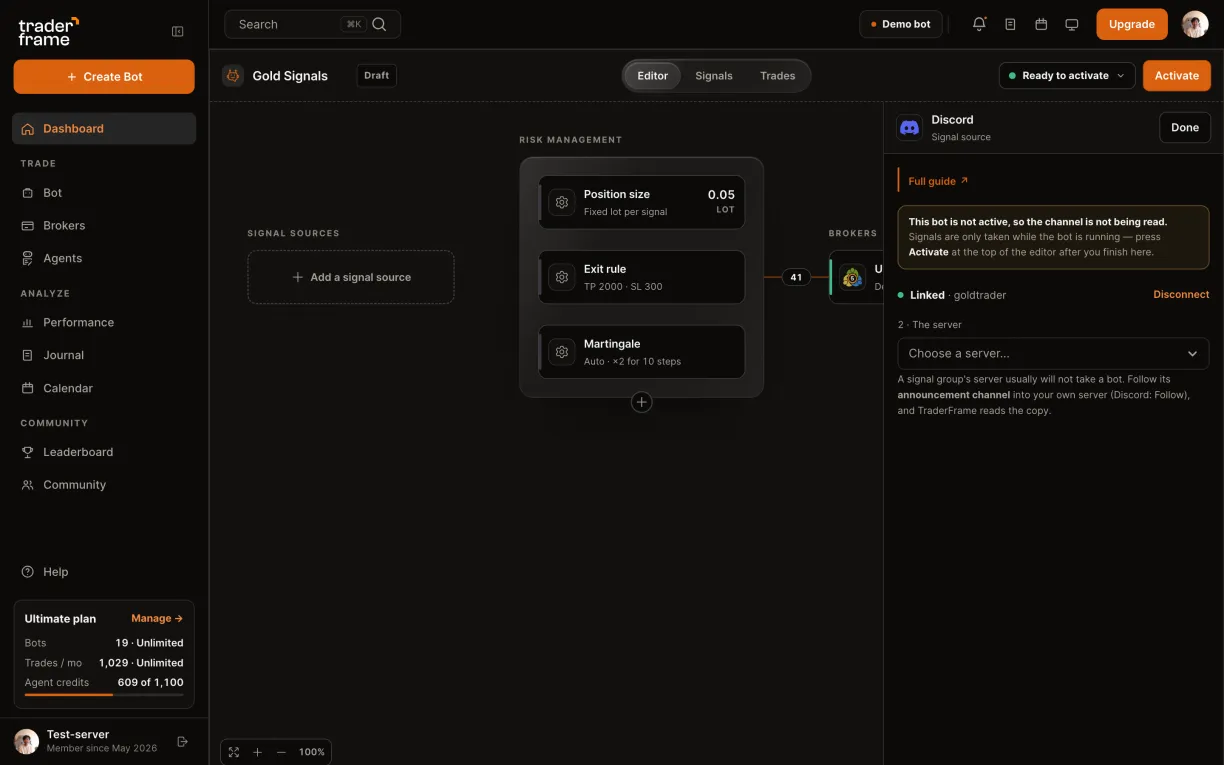Expand the Ready to activate dropdown
This screenshot has width=1224, height=765.
tap(1067, 75)
